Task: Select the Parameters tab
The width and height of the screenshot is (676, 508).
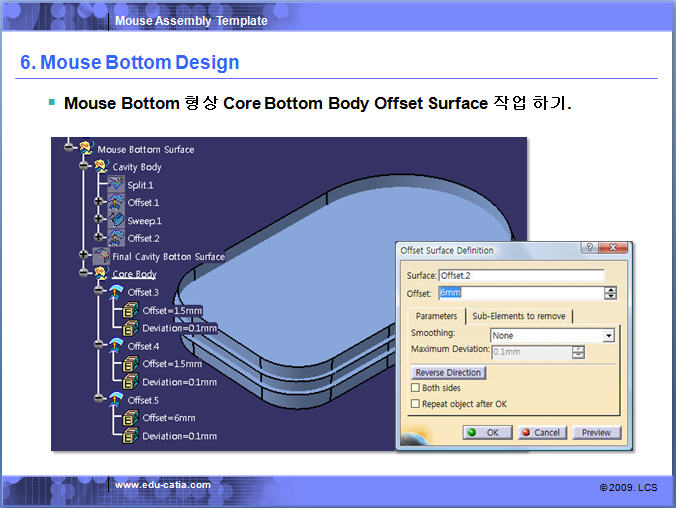Action: (x=436, y=316)
